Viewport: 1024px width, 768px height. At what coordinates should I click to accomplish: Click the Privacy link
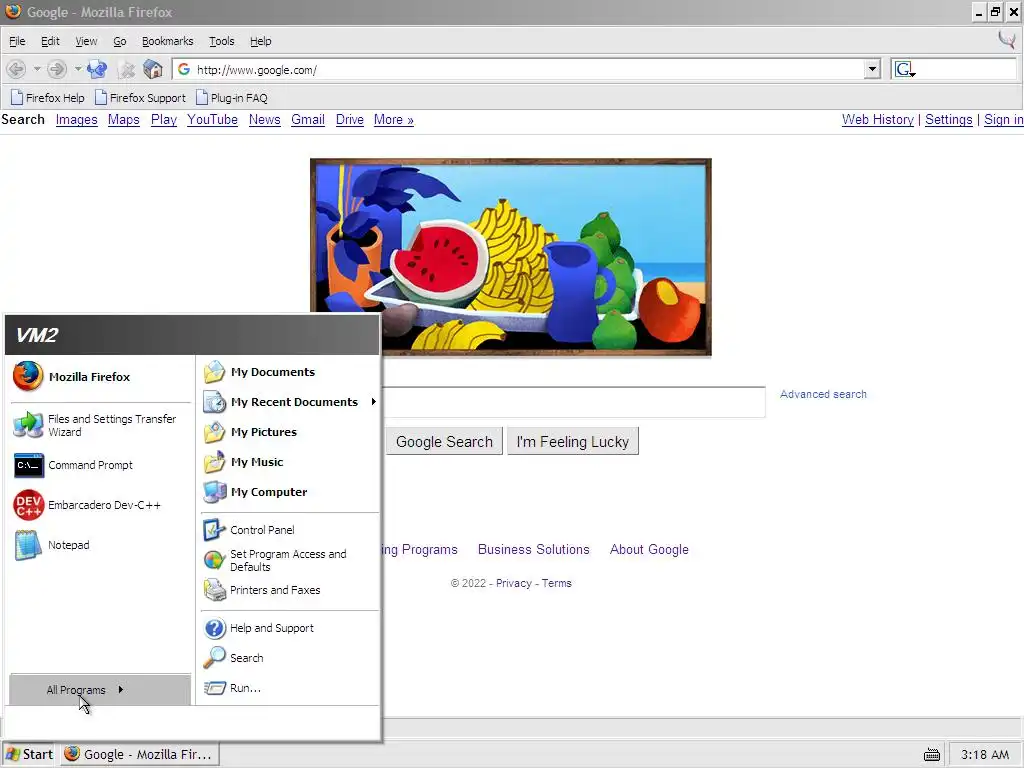(x=513, y=583)
